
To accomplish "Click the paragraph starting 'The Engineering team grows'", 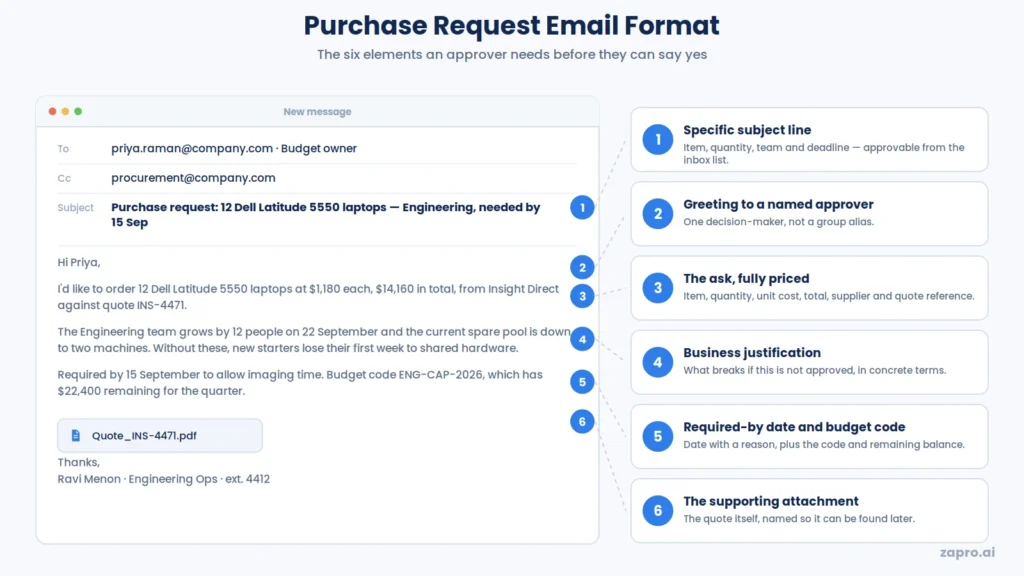I will click(x=314, y=340).
